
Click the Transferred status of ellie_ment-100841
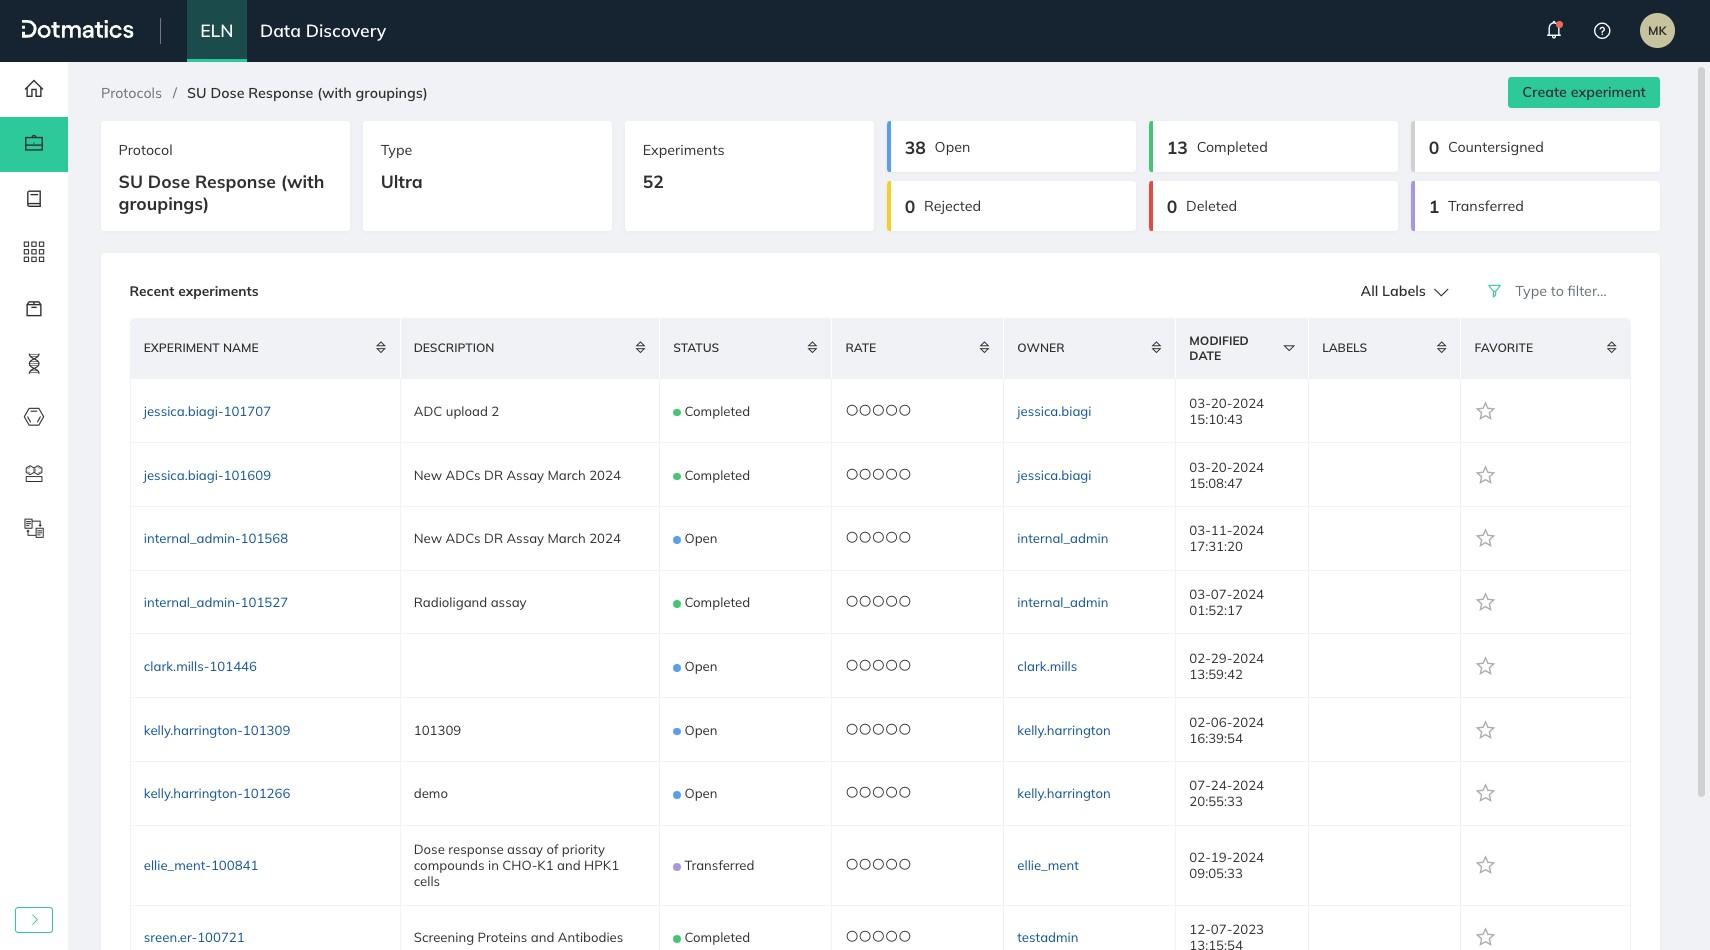[x=714, y=865]
